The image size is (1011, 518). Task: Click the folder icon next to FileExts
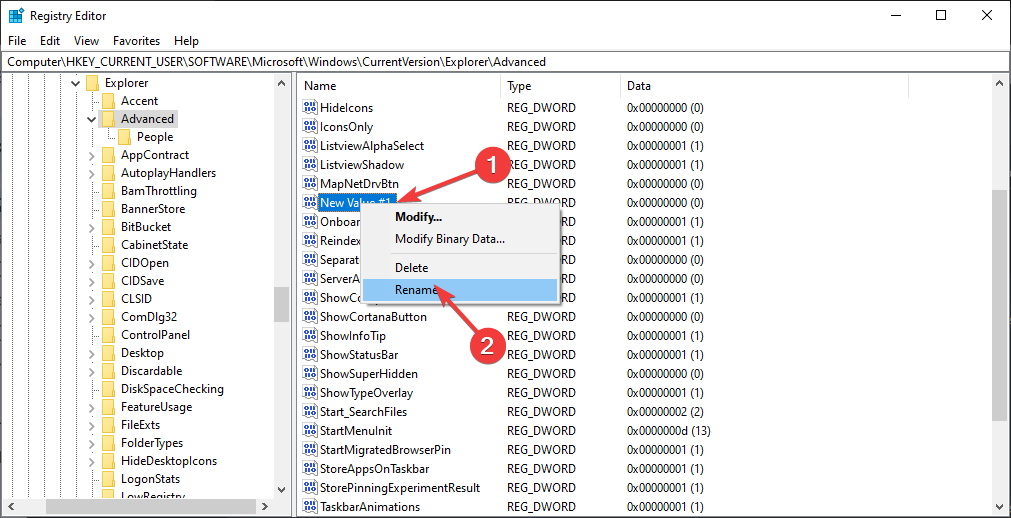click(x=108, y=425)
